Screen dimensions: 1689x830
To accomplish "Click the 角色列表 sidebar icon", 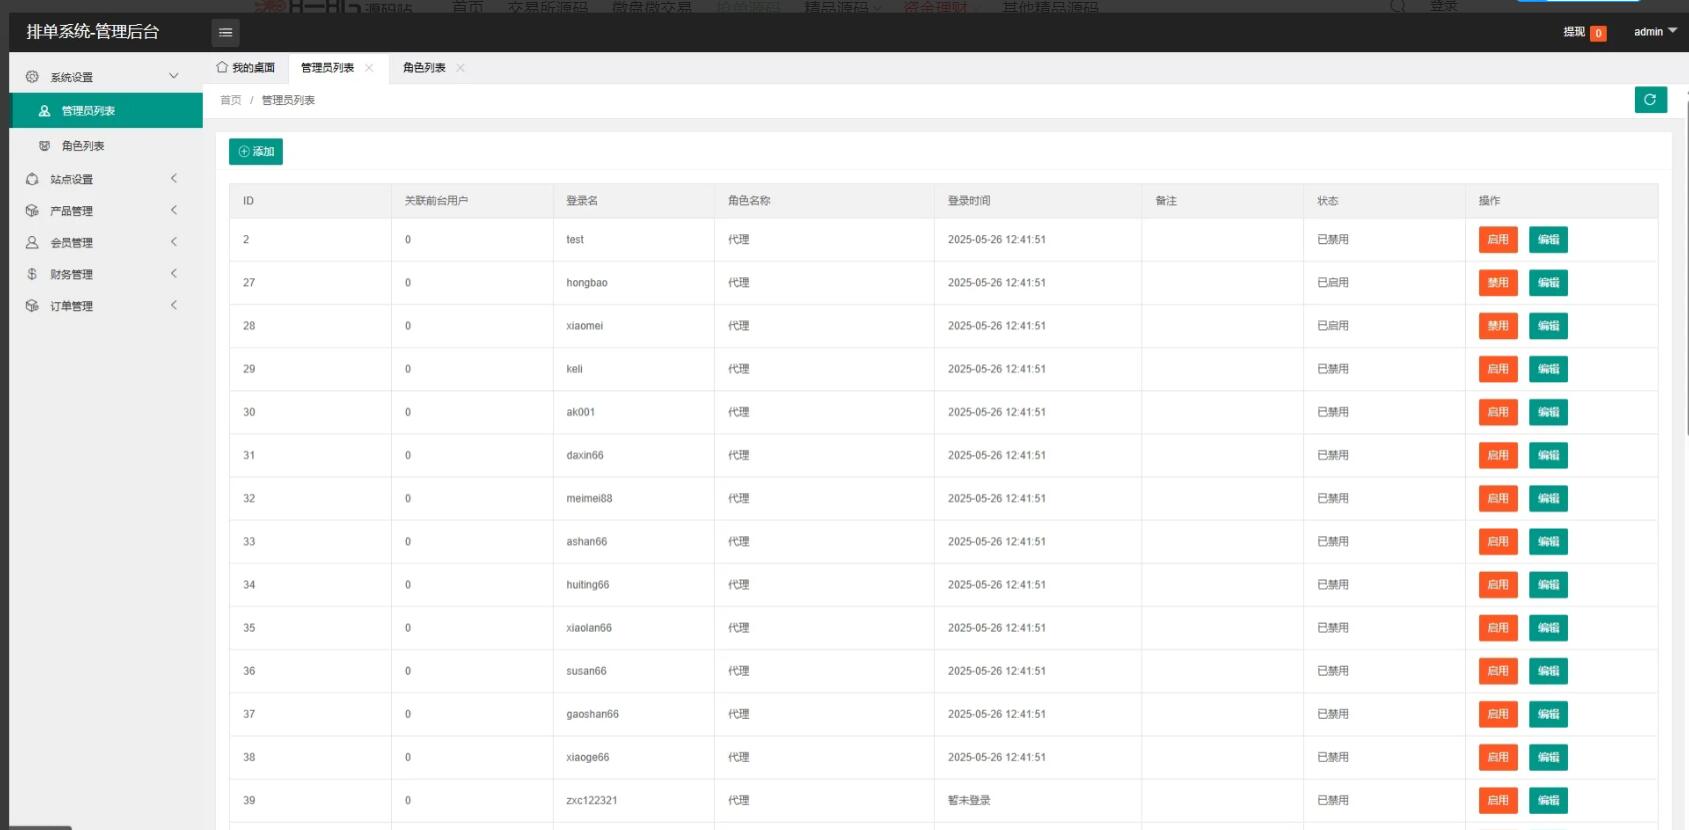I will click(44, 146).
